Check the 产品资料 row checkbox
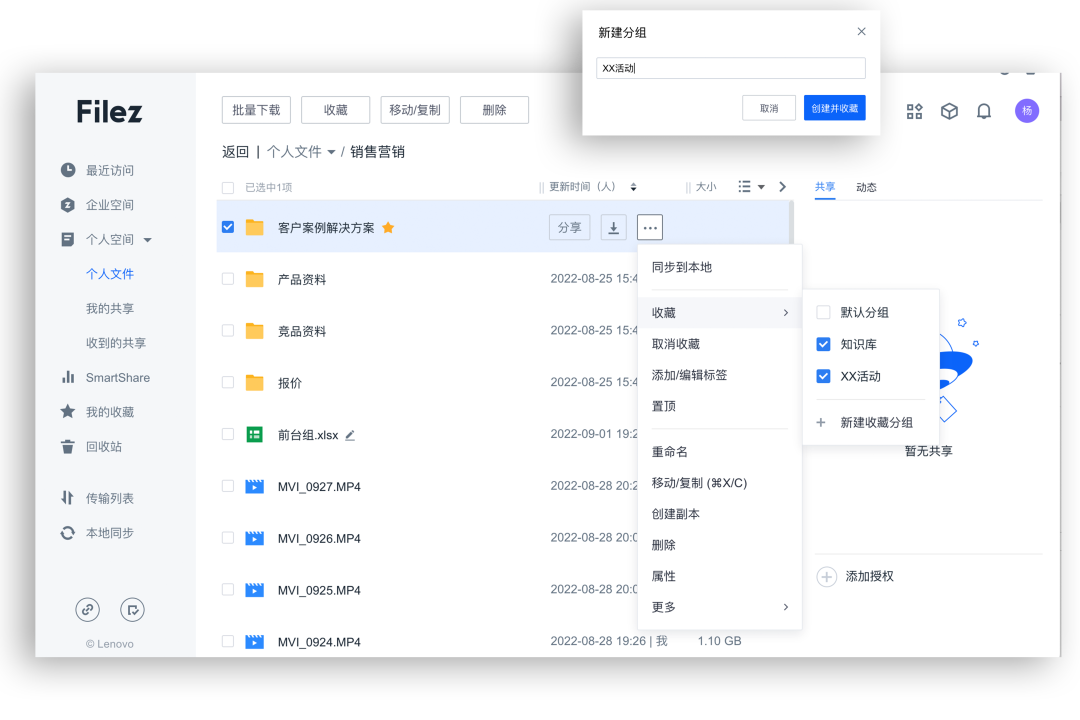Screen dimensions: 1080x720 228,278
